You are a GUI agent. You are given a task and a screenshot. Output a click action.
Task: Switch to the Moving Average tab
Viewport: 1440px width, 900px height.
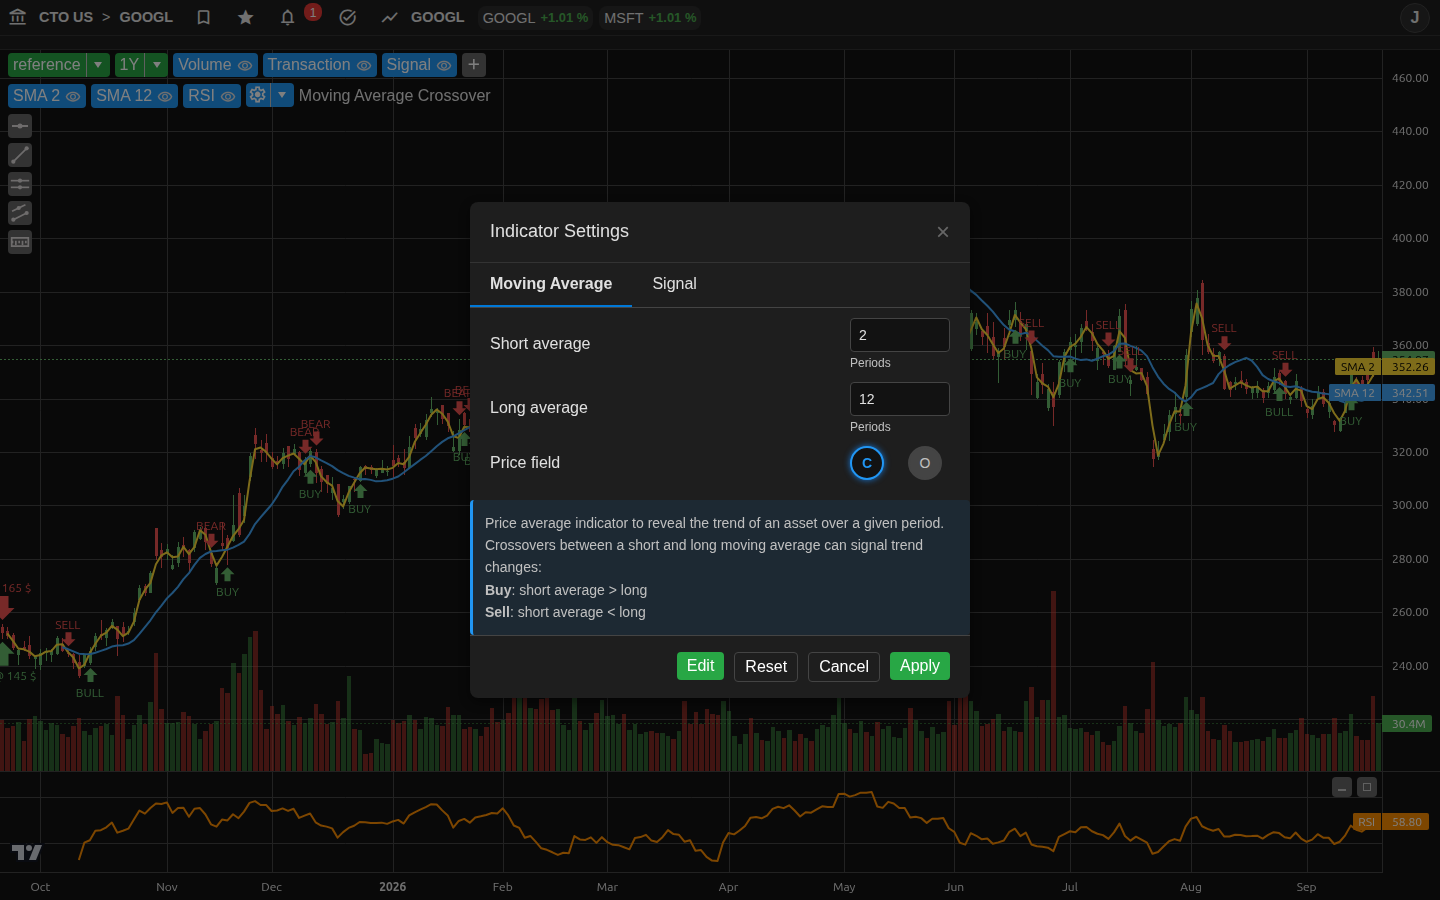(x=551, y=284)
